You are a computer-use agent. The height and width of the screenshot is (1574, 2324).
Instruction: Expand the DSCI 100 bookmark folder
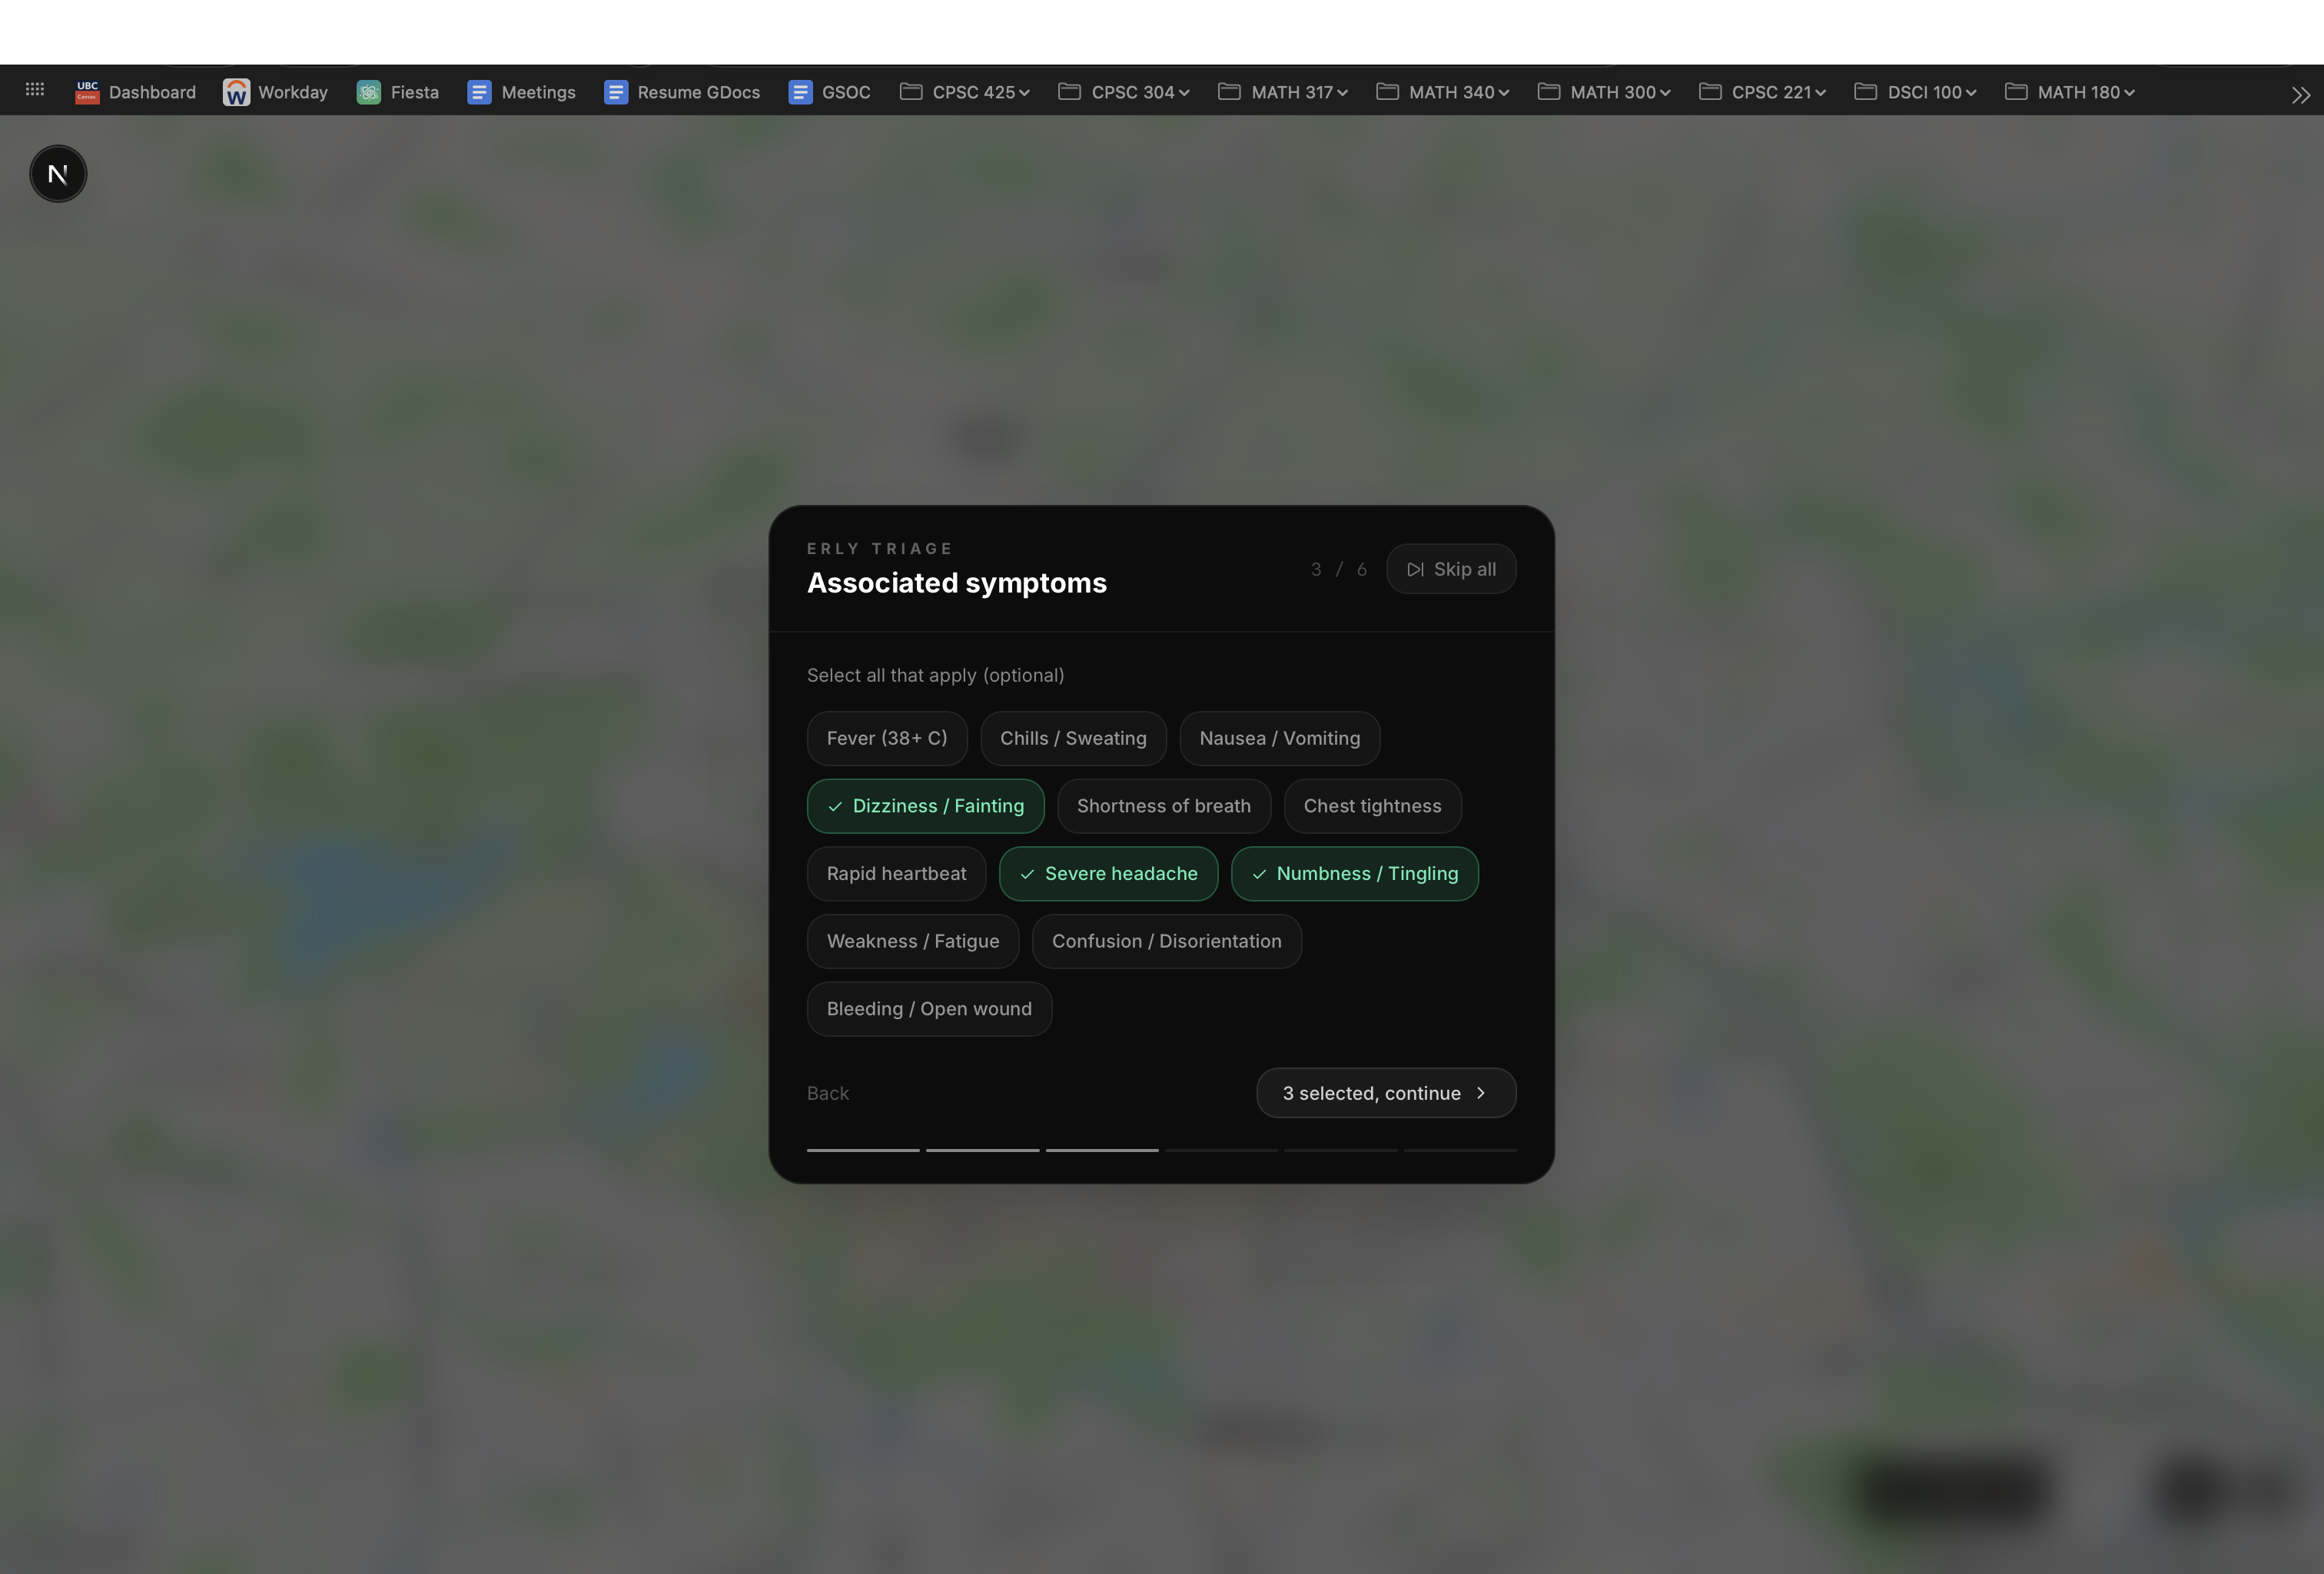tap(1915, 92)
